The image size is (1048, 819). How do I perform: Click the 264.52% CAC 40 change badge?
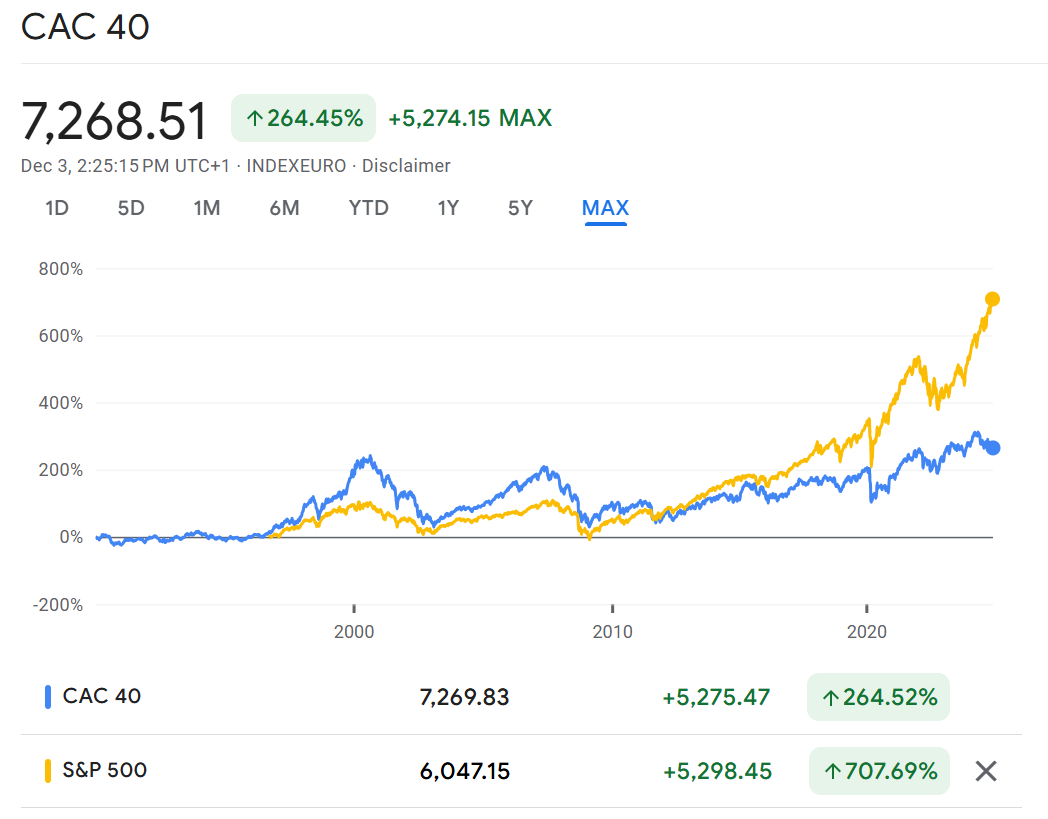click(x=878, y=697)
